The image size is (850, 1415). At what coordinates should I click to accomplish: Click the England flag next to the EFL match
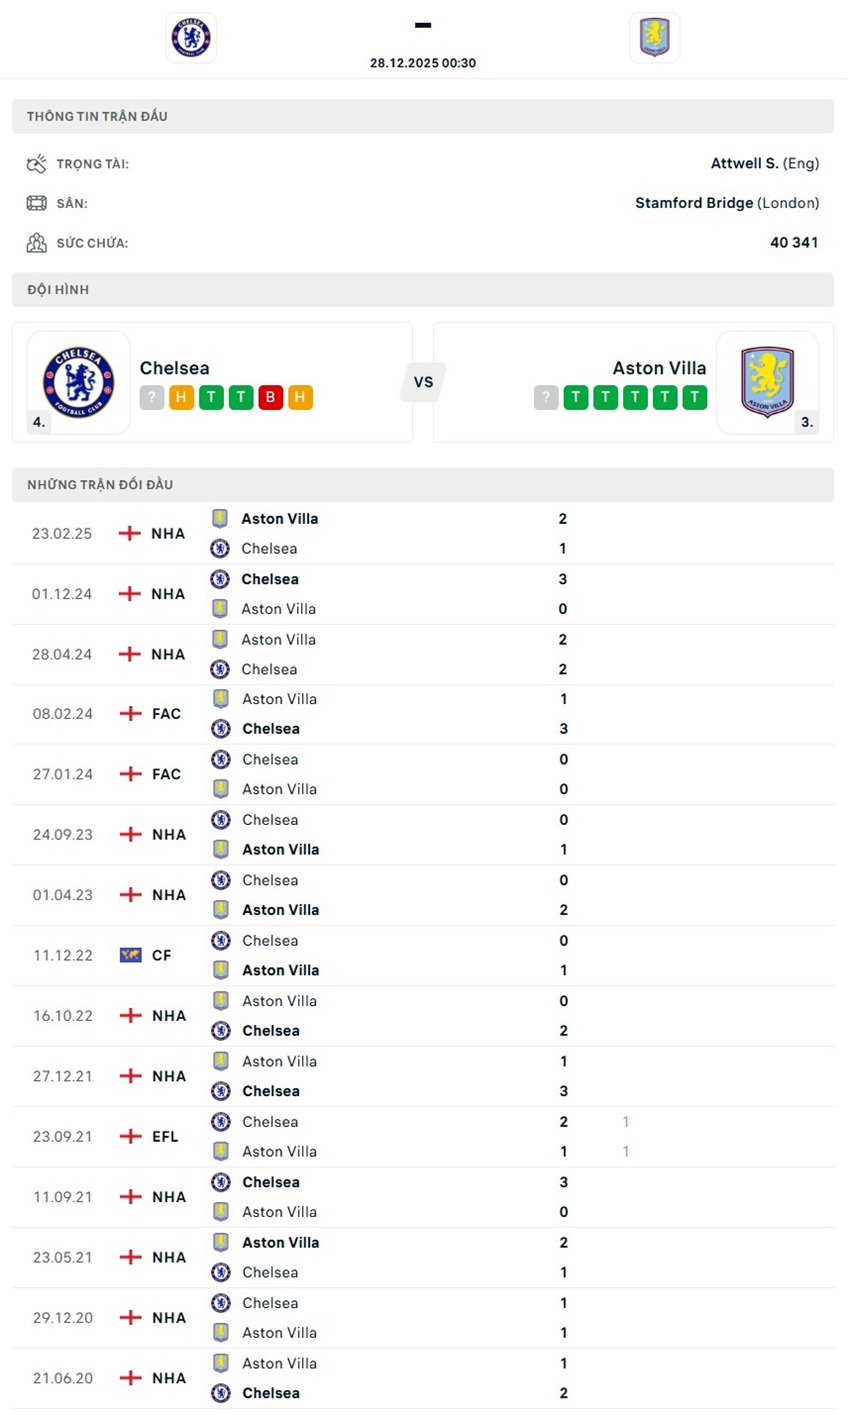pyautogui.click(x=130, y=1136)
